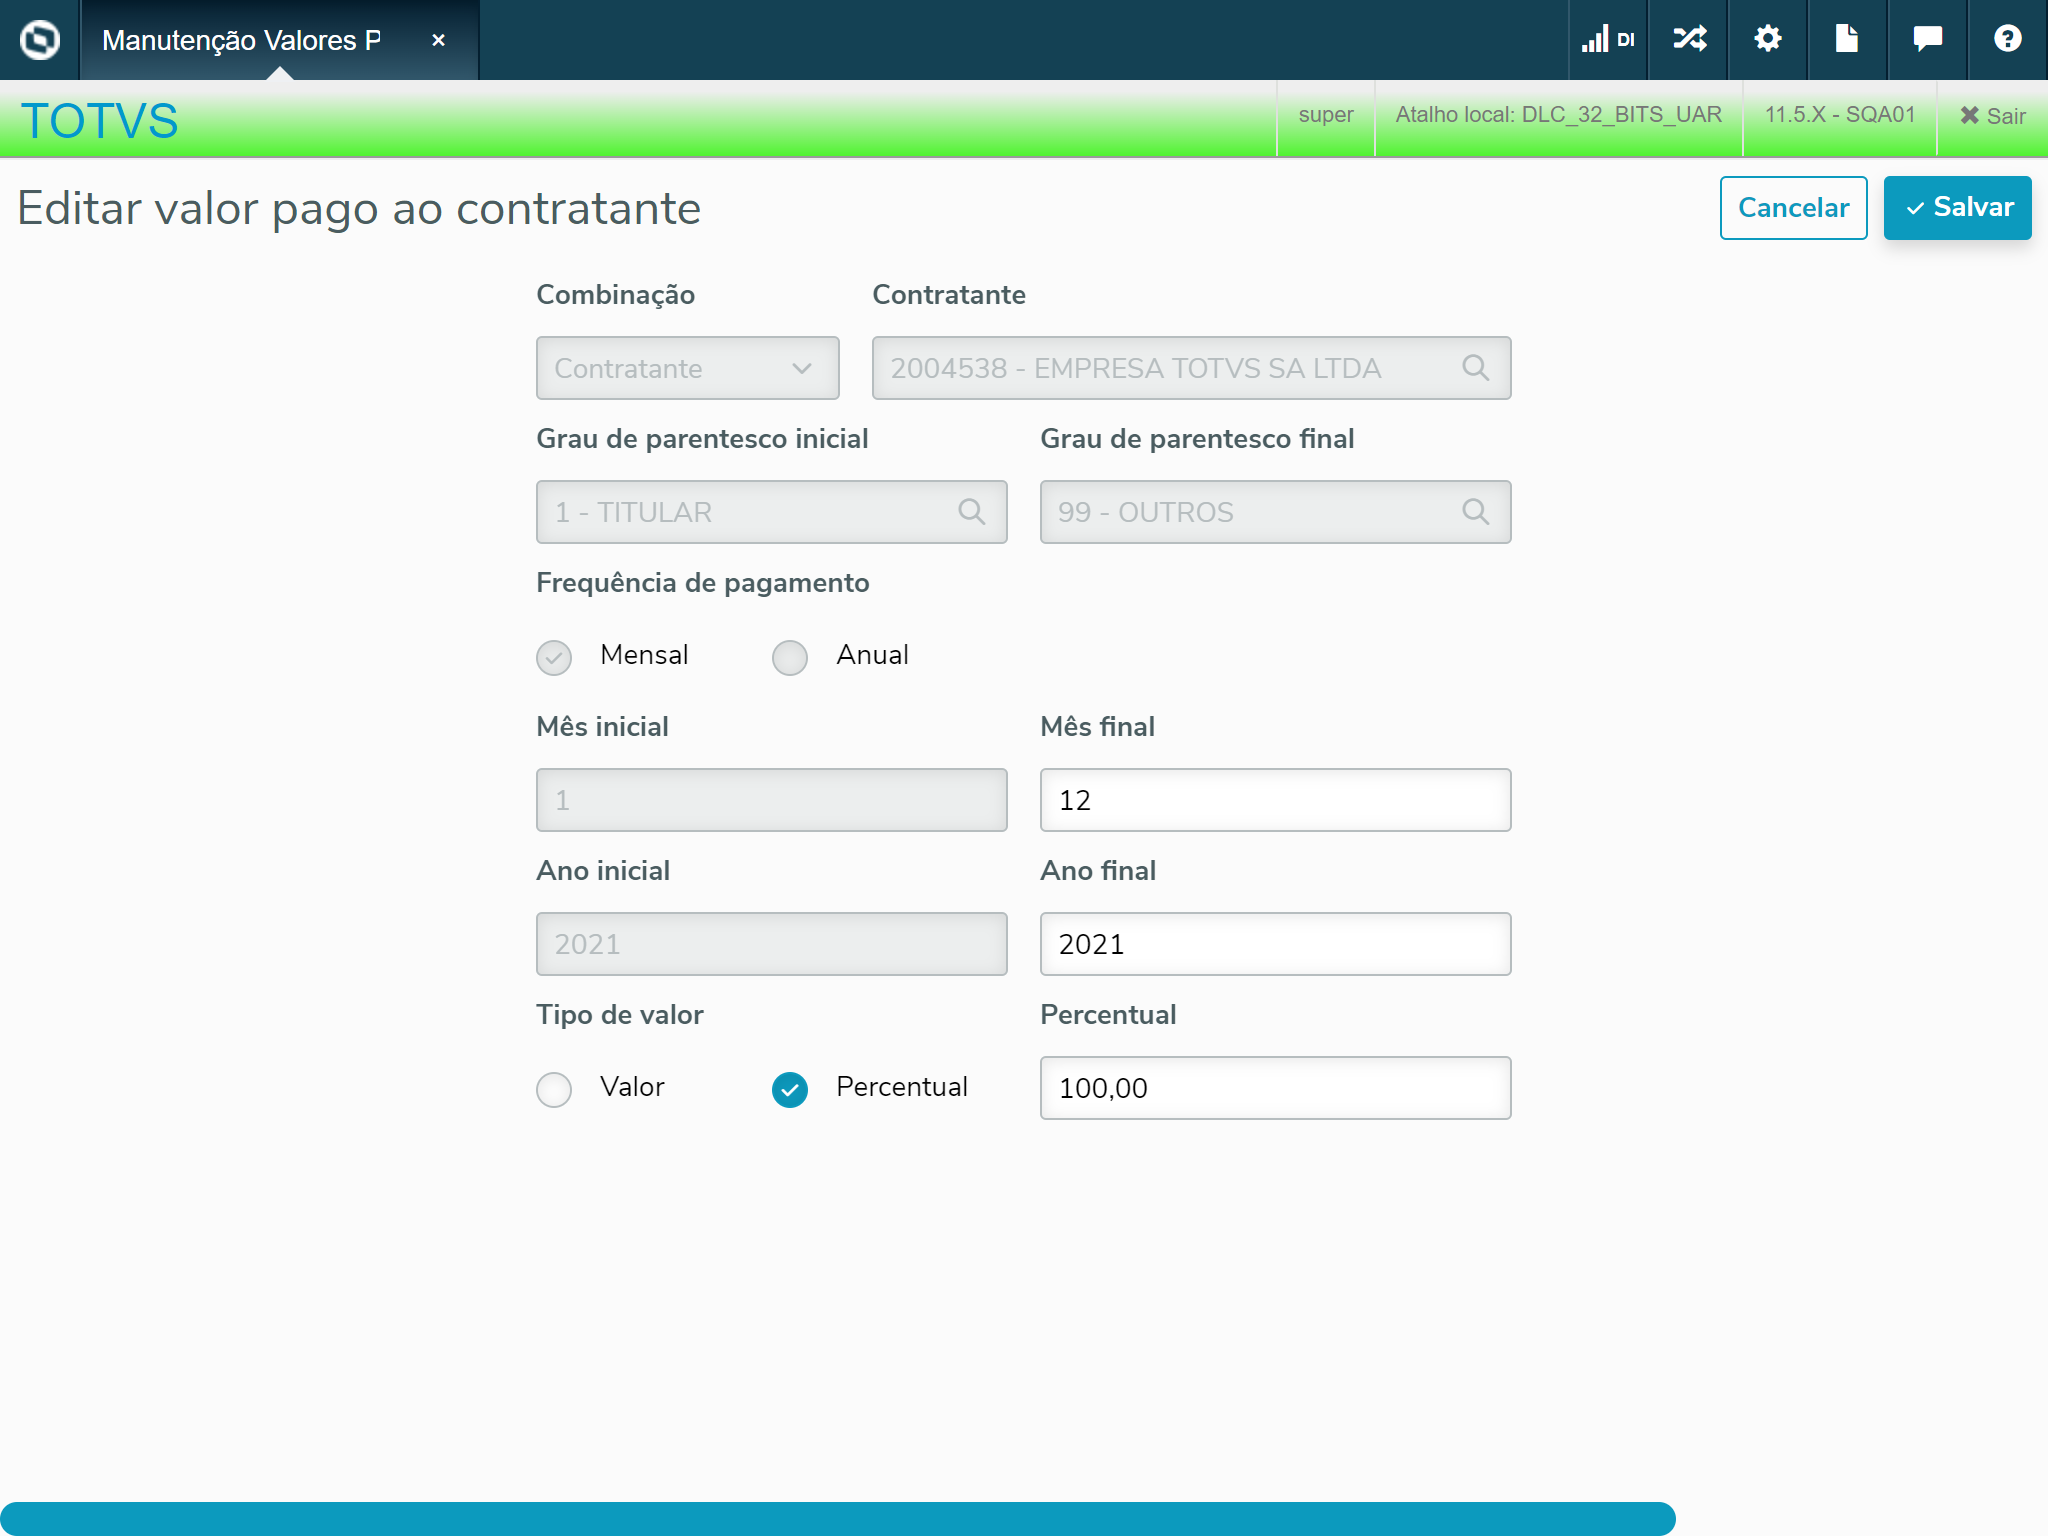
Task: Select the Mensal payment frequency
Action: [x=554, y=657]
